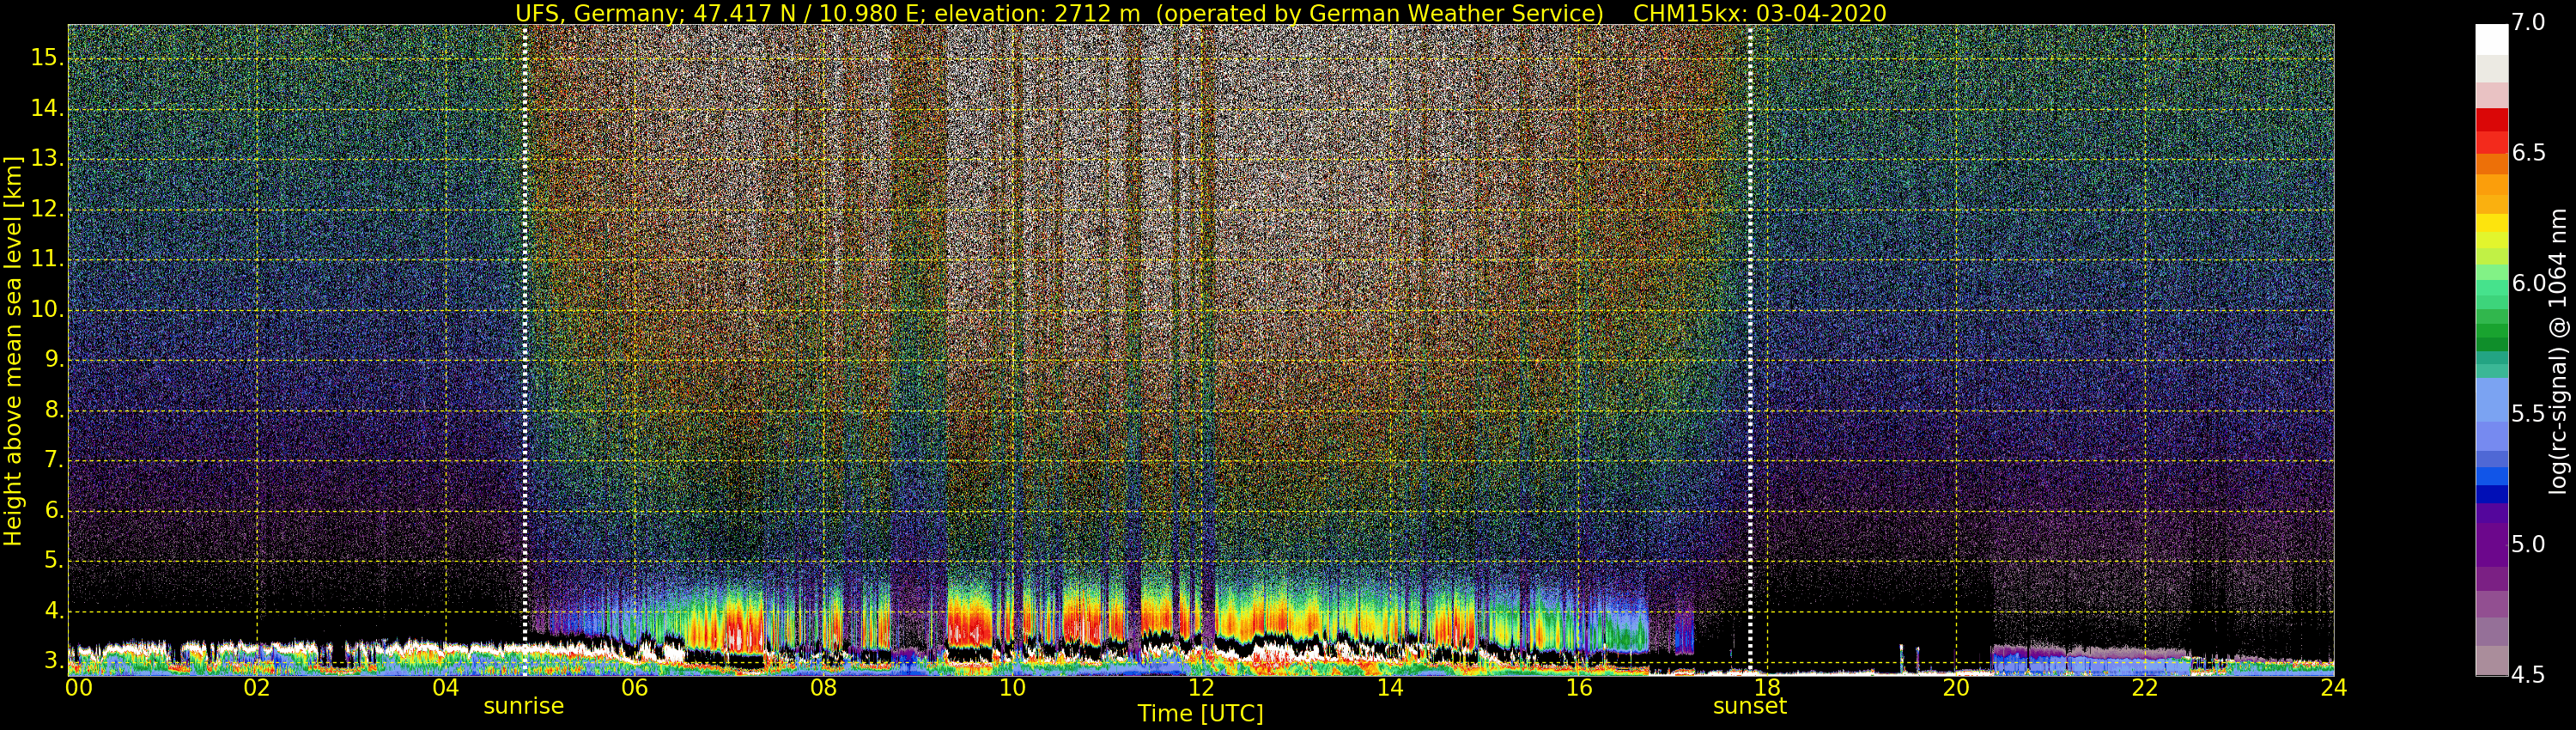
Task: Click the time axis tick '10'
Action: [1012, 688]
